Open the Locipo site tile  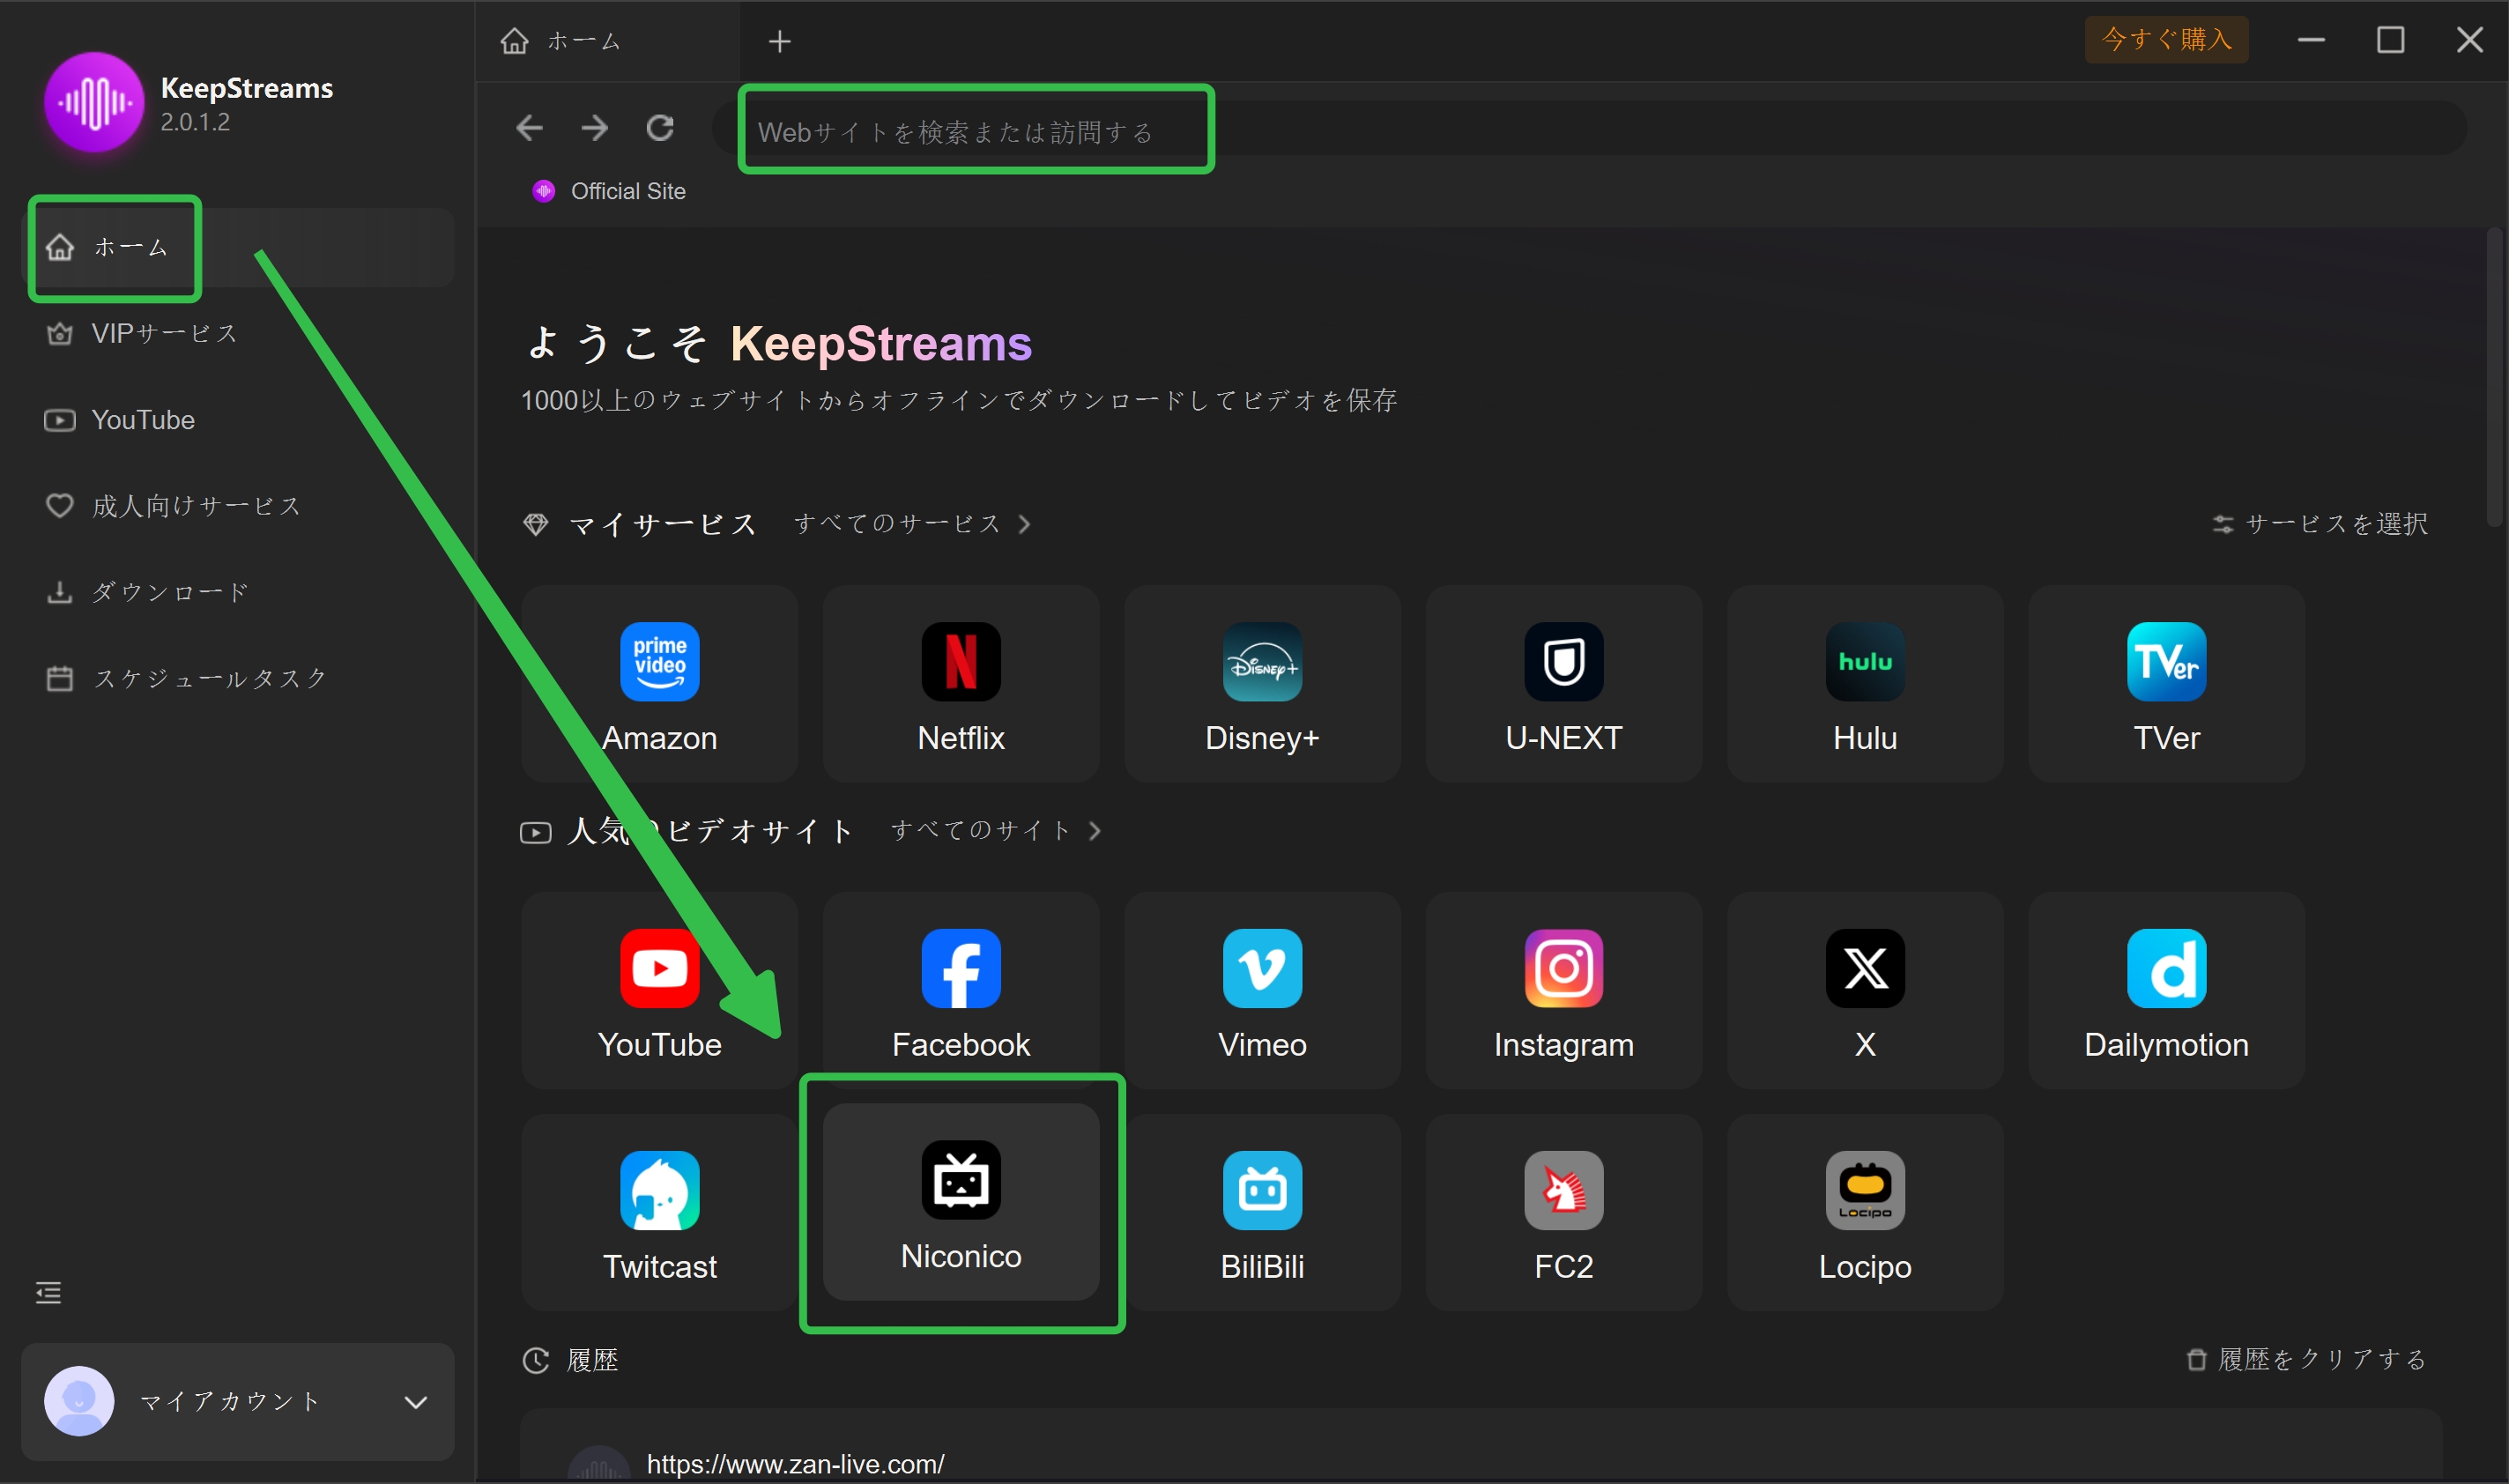[x=1865, y=1213]
